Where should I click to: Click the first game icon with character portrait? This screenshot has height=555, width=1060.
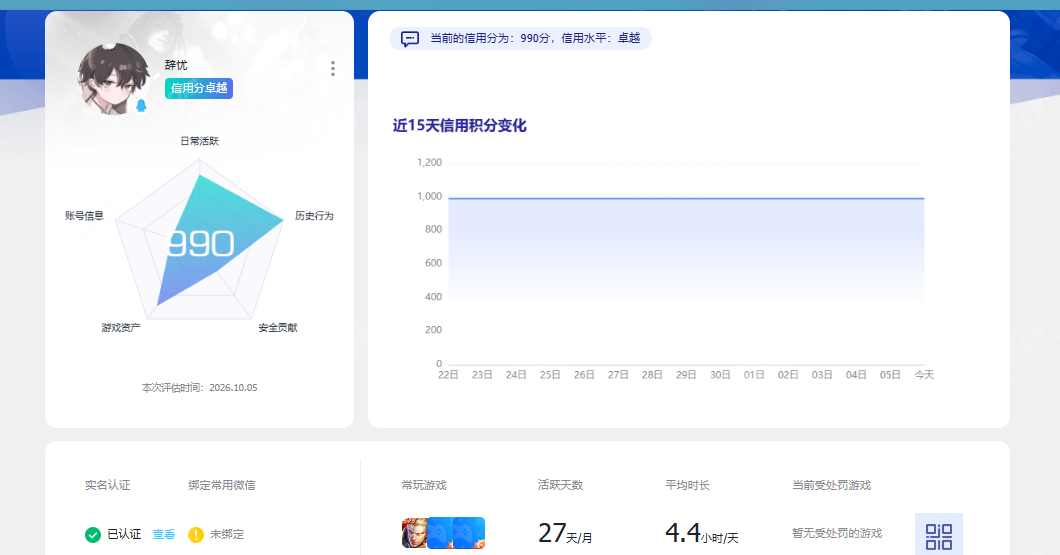click(x=414, y=533)
